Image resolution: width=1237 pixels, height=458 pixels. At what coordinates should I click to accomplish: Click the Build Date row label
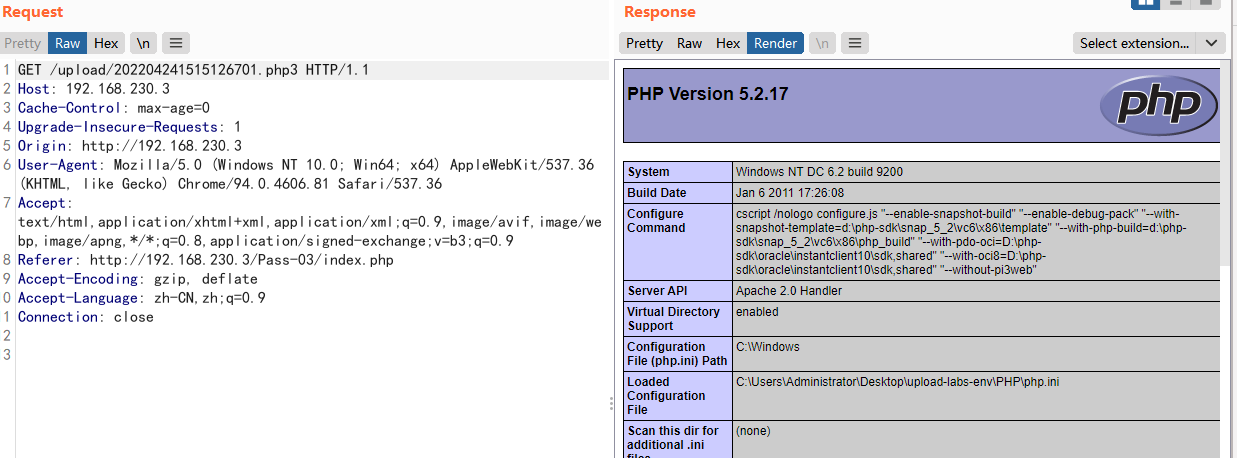coord(657,193)
